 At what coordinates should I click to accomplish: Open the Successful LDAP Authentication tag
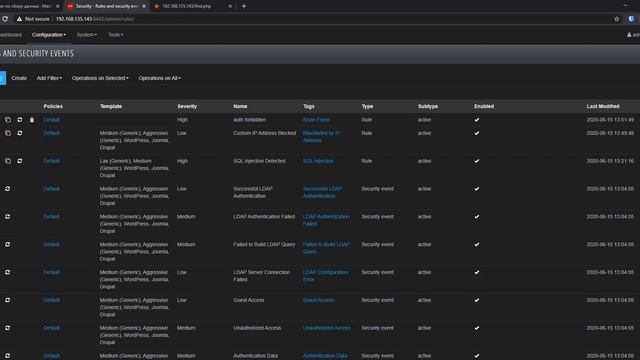click(322, 192)
